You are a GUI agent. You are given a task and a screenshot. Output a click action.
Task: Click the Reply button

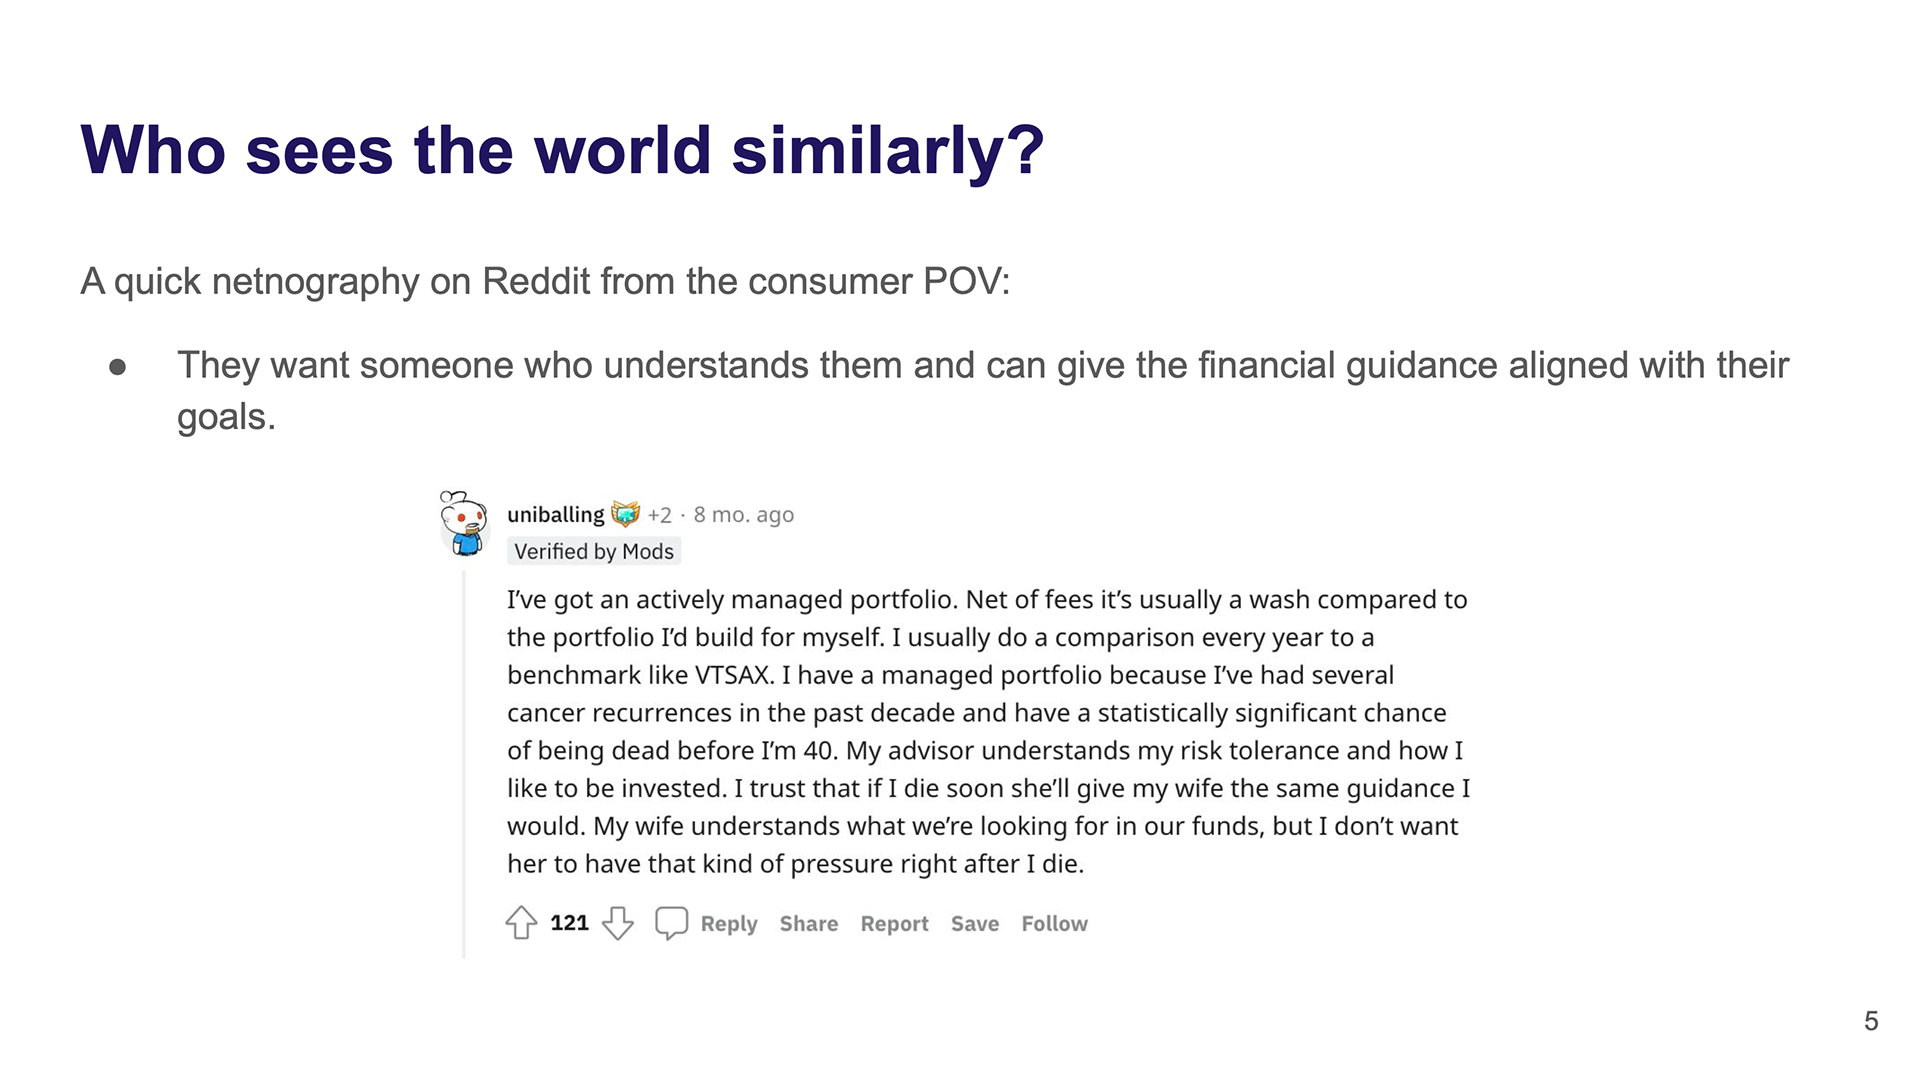tap(729, 923)
